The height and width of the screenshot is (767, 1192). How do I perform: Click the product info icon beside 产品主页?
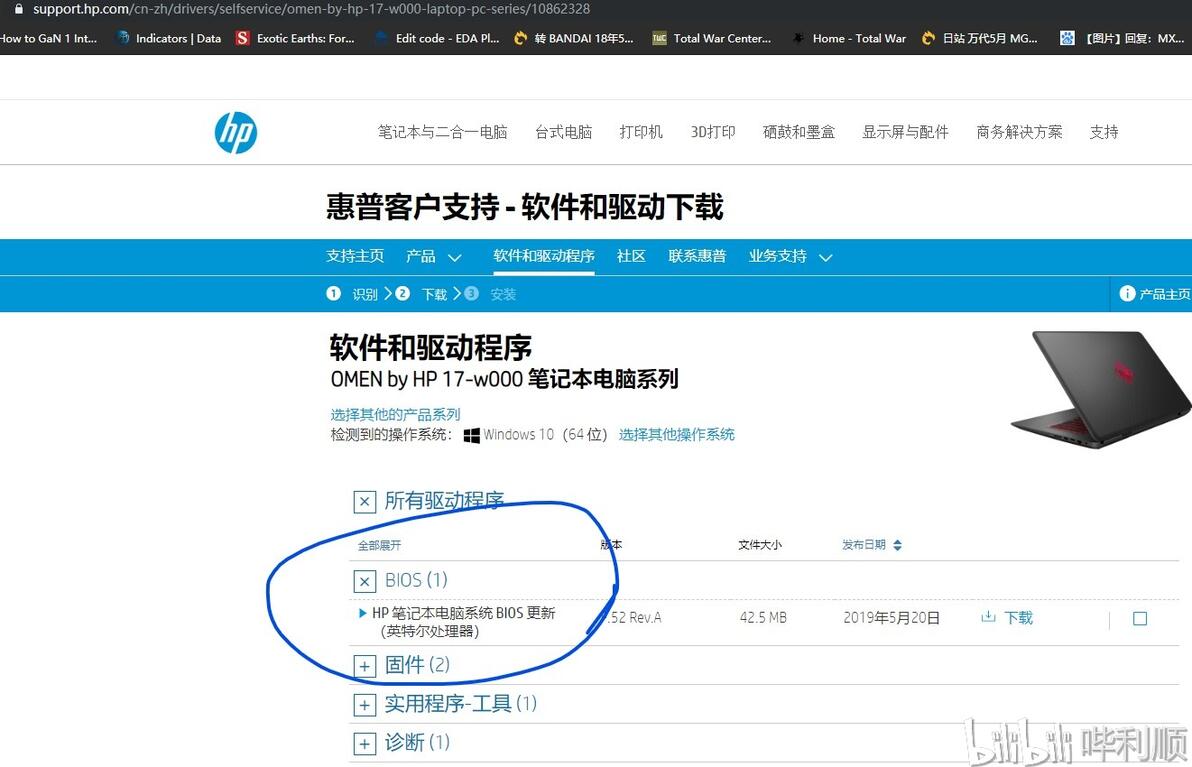coord(1127,293)
